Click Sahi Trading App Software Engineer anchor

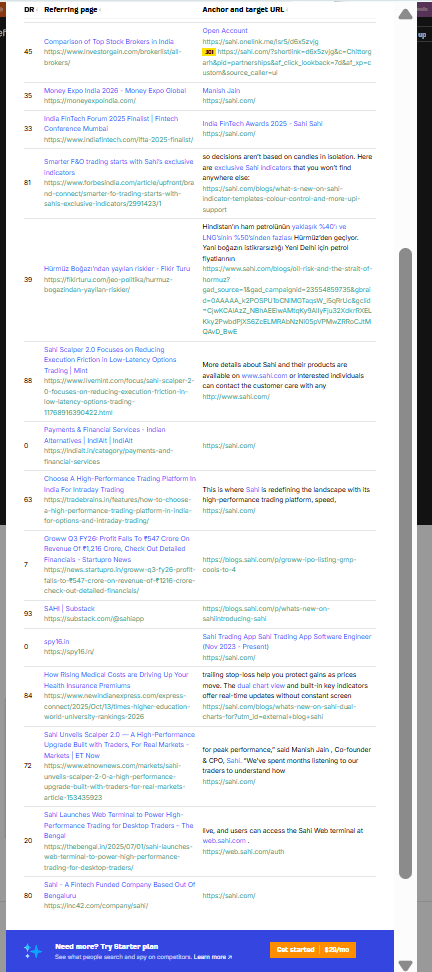(x=286, y=642)
